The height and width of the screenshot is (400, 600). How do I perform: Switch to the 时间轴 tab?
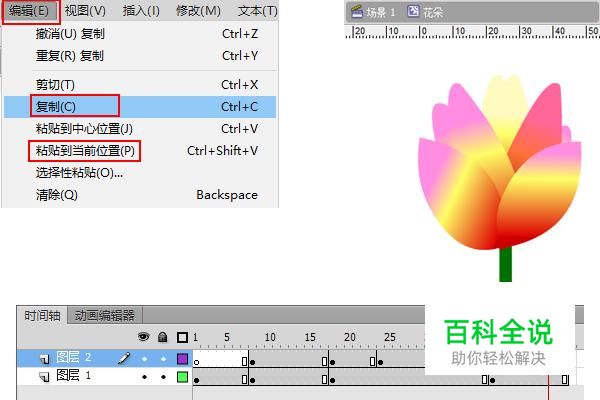(42, 315)
